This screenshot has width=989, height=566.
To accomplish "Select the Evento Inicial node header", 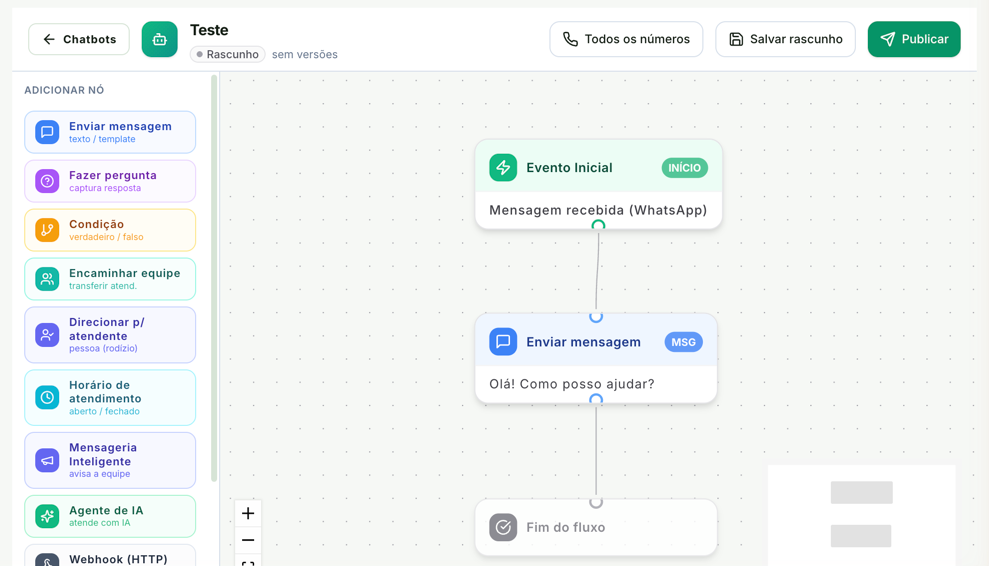I will point(599,167).
